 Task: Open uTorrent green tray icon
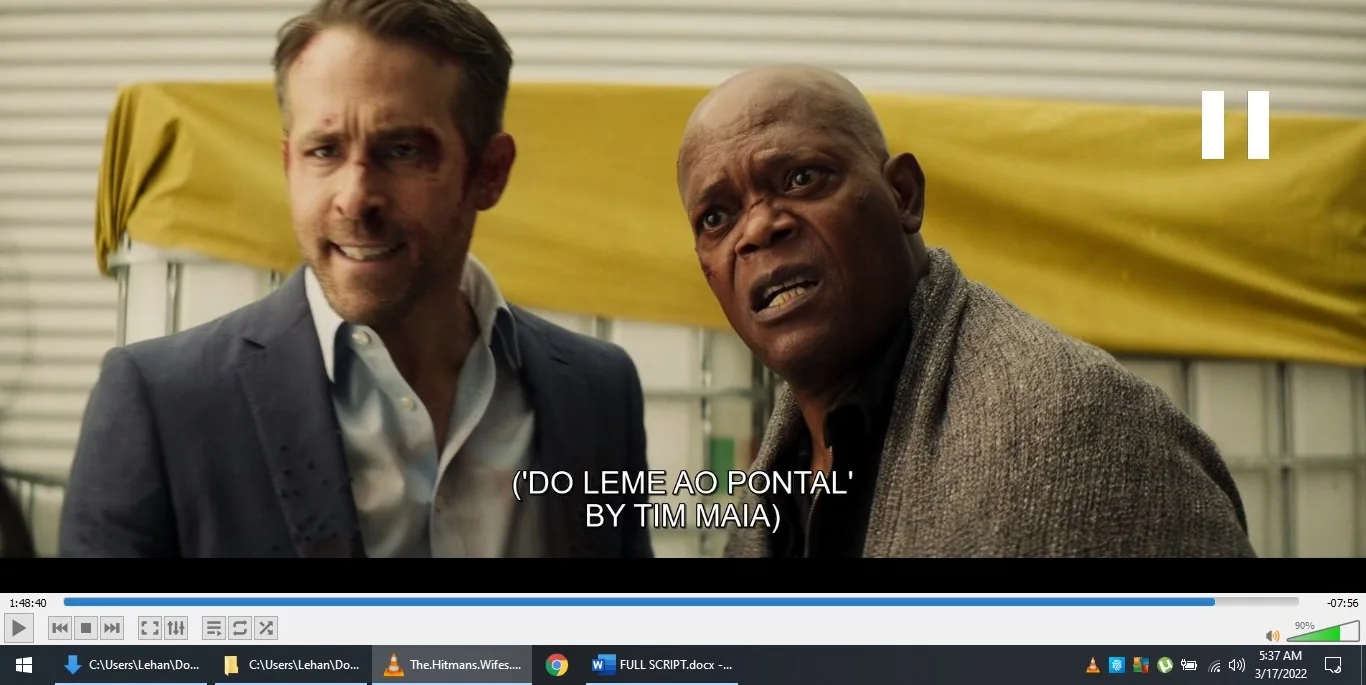pos(1165,665)
